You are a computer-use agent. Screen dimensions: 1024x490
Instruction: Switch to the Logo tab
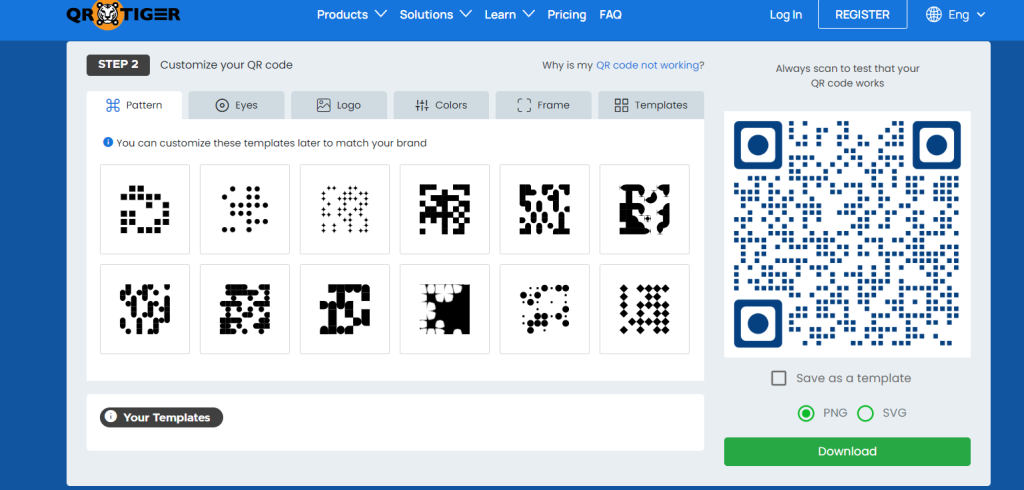[x=339, y=105]
